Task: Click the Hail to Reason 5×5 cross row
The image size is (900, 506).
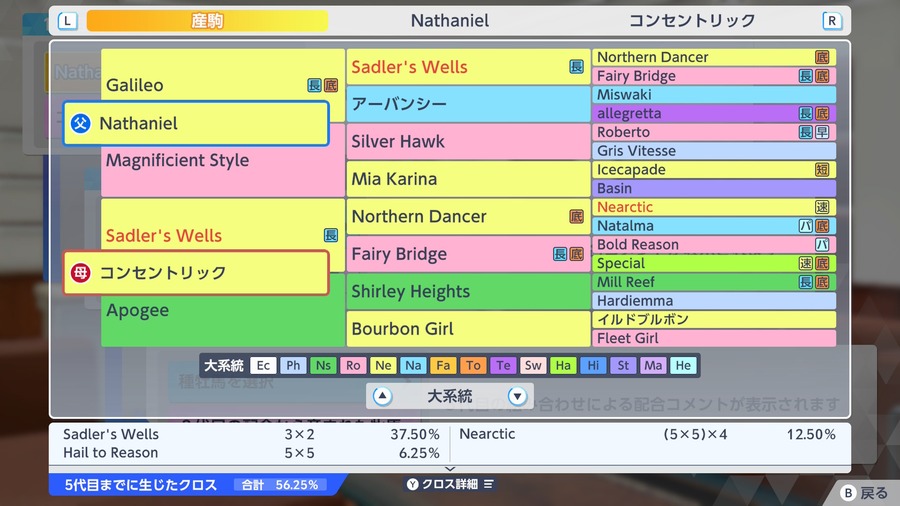Action: 251,453
